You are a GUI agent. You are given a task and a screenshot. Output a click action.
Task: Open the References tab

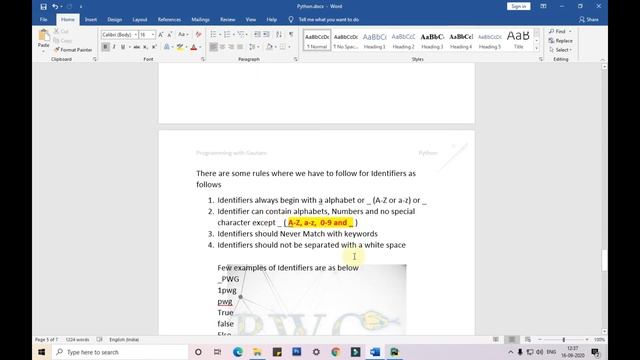(x=169, y=20)
